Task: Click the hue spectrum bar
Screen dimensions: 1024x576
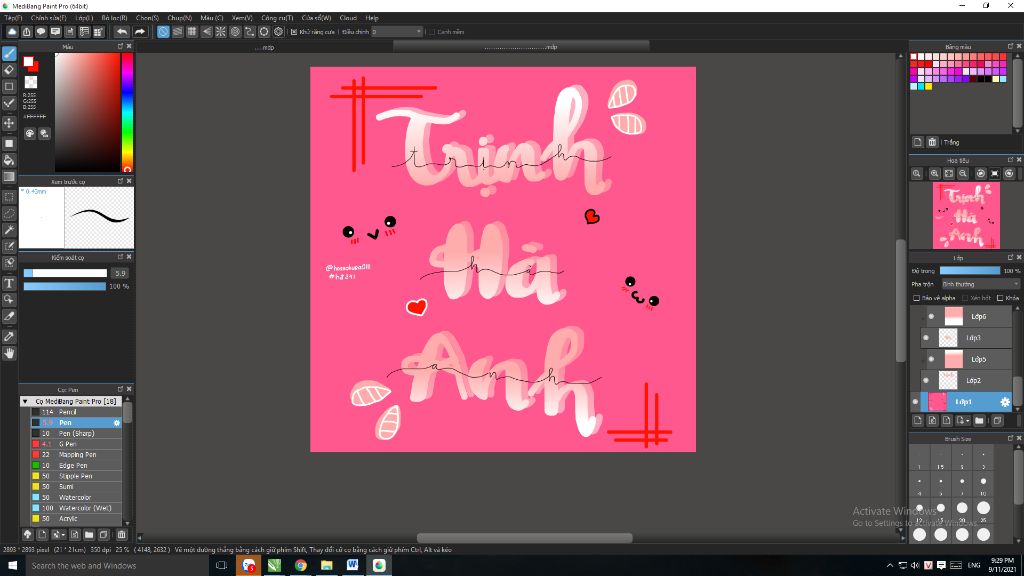Action: pyautogui.click(x=127, y=112)
